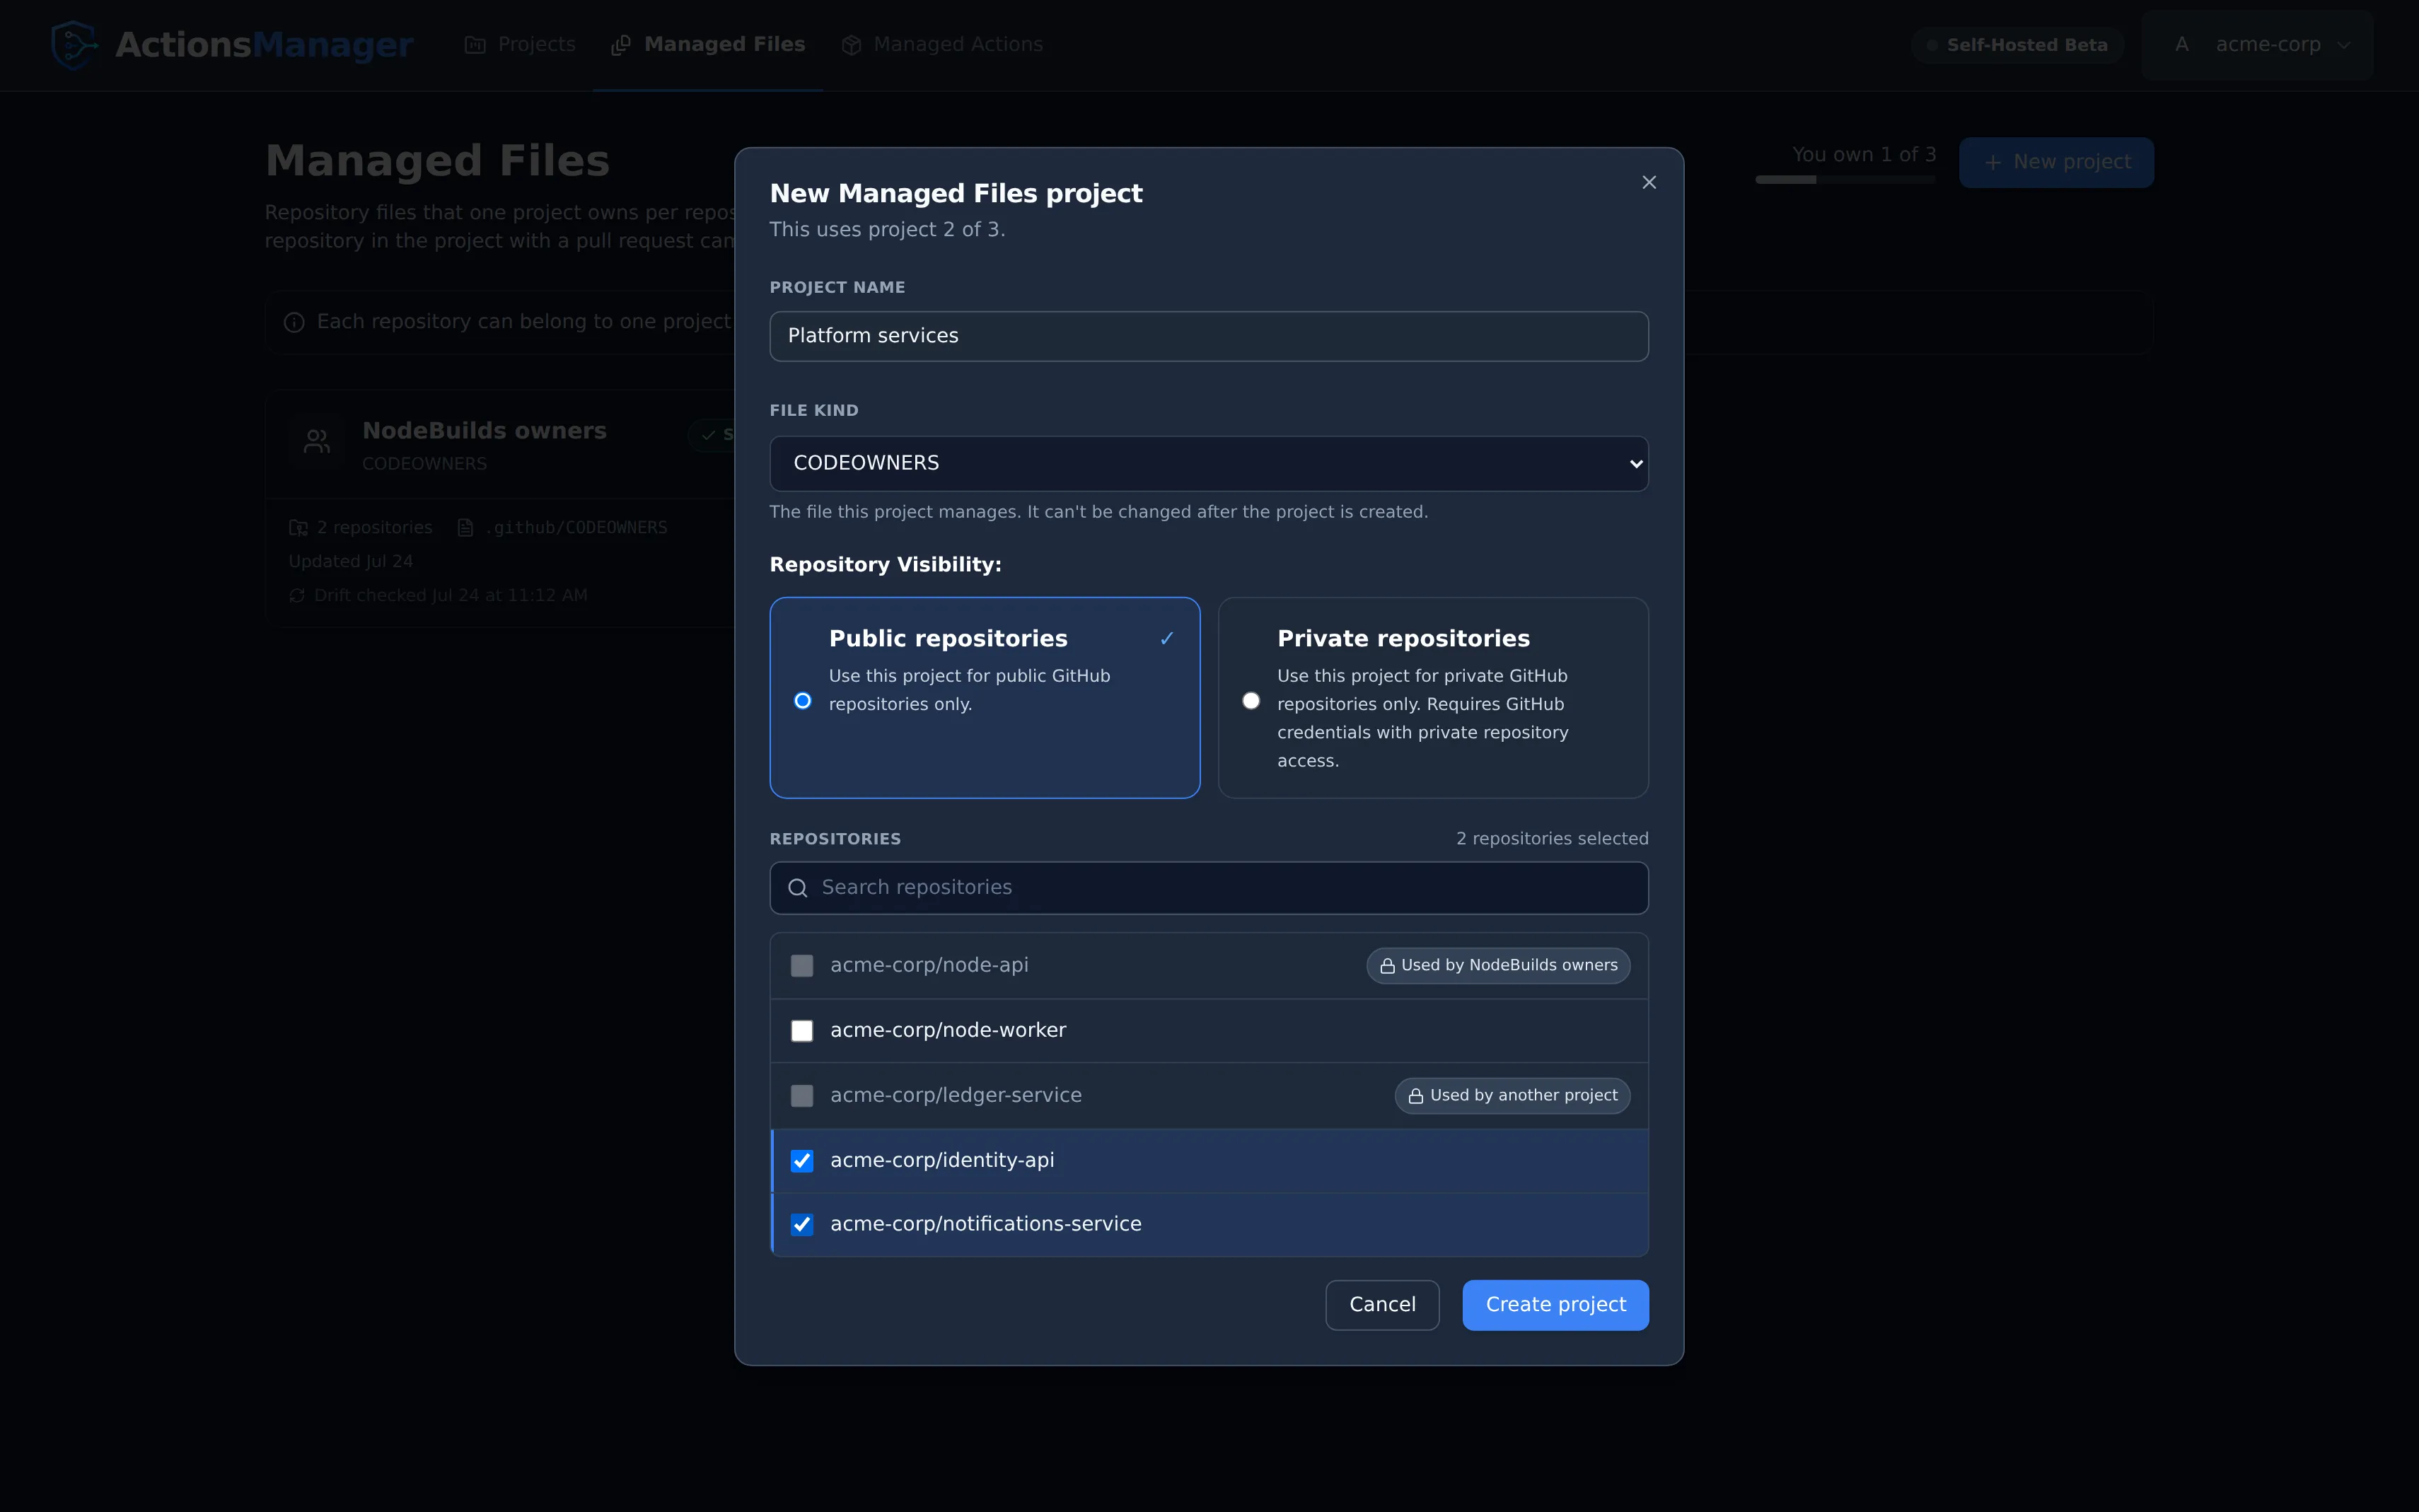Click lock icon on Used by NodeBuilds owners badge
2419x1512 pixels.
click(1387, 966)
